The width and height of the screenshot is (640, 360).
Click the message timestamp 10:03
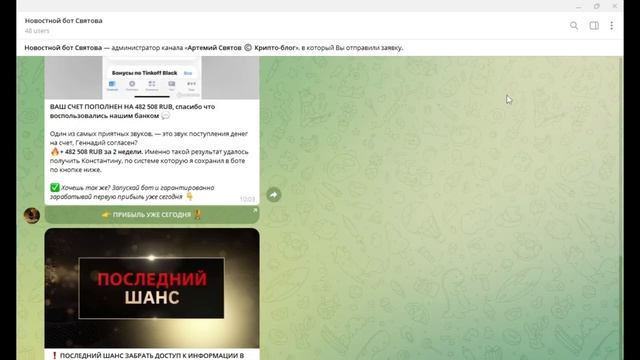coord(247,199)
